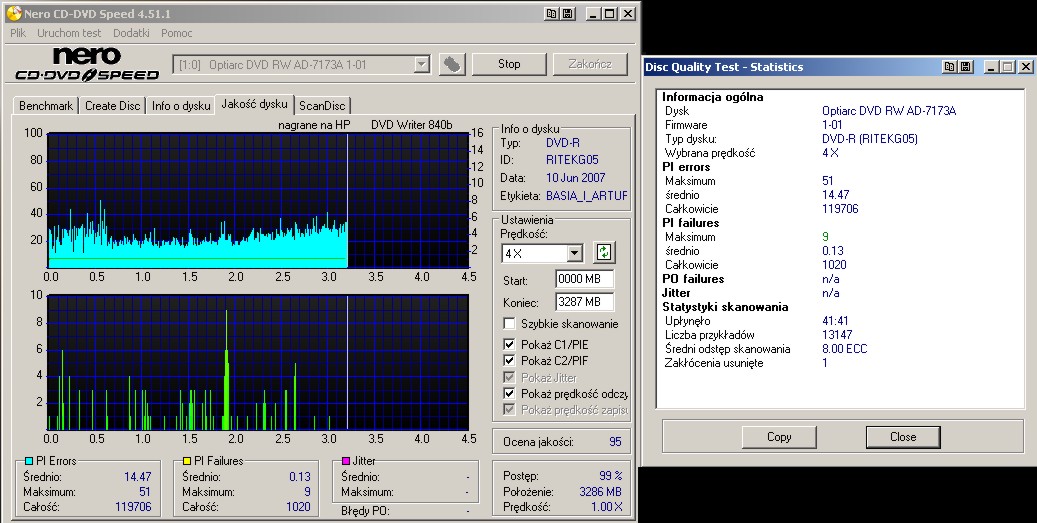Image resolution: width=1037 pixels, height=523 pixels.
Task: Click the cyan PI Errors color swatch
Action: pos(28,461)
